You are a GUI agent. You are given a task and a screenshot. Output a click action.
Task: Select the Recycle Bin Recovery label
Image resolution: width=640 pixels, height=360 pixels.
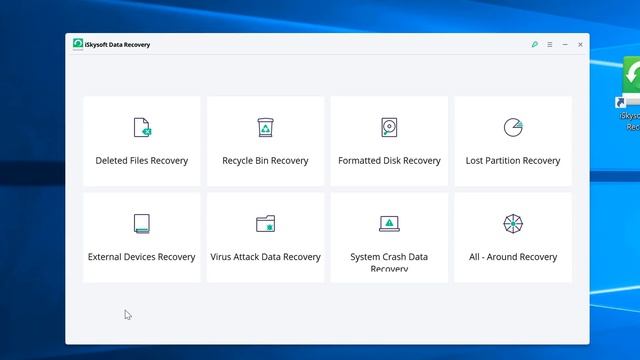tap(265, 161)
